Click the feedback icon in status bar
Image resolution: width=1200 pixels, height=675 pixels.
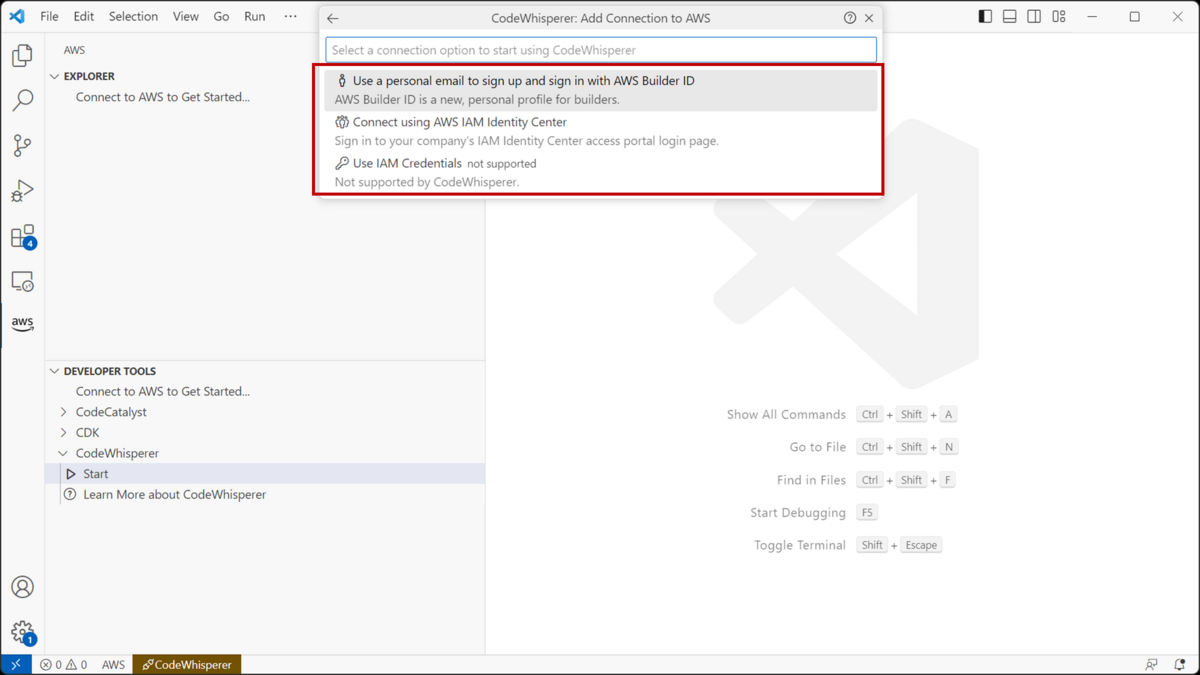click(1151, 664)
